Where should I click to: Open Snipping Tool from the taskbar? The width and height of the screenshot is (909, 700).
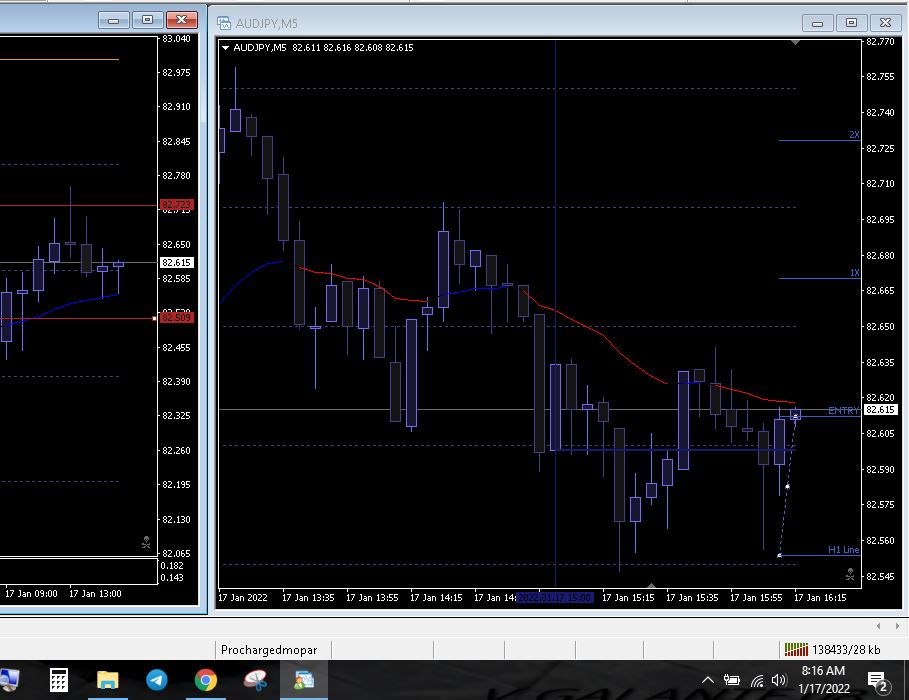(x=255, y=680)
